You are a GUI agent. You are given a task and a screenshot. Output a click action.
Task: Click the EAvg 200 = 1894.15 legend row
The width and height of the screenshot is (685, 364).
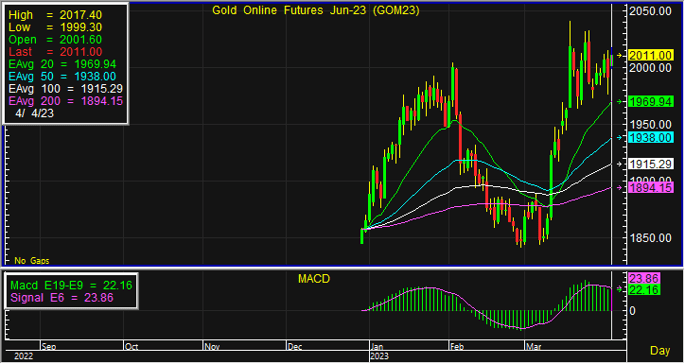coord(66,101)
